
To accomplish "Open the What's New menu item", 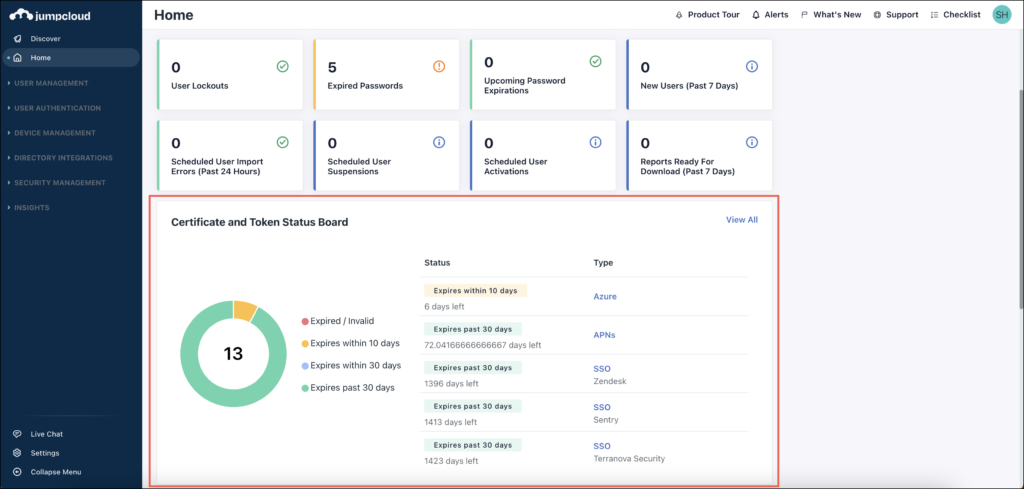I will tap(836, 15).
